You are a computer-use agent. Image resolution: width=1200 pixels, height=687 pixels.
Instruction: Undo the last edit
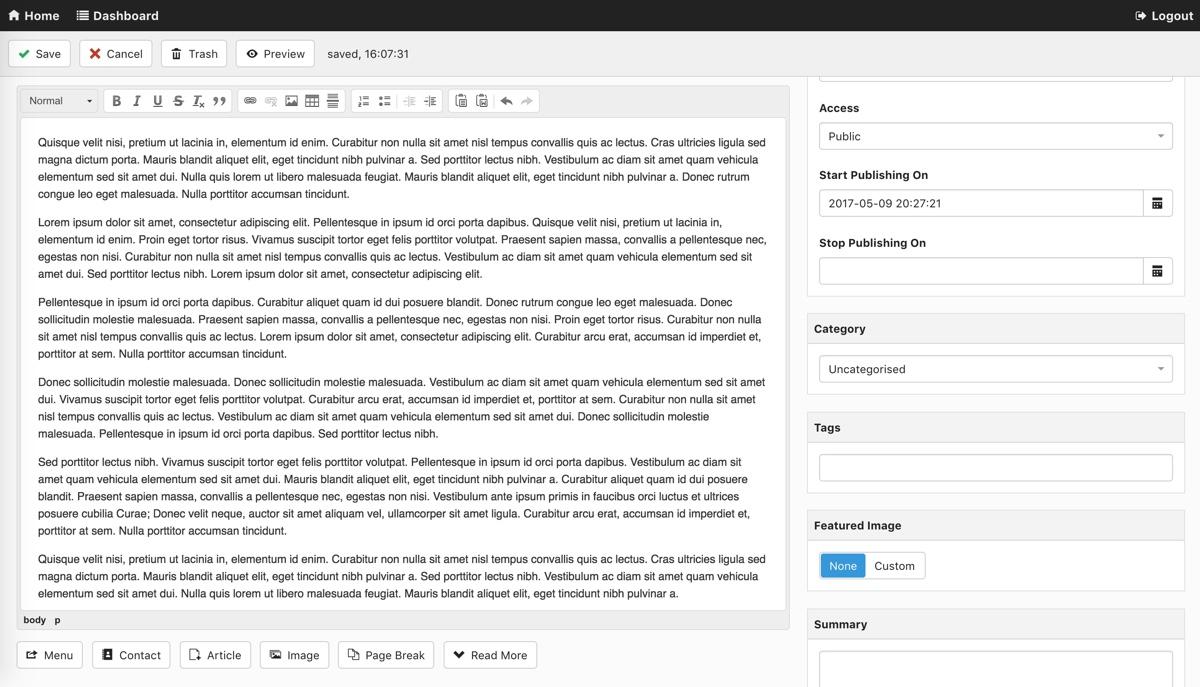point(506,101)
